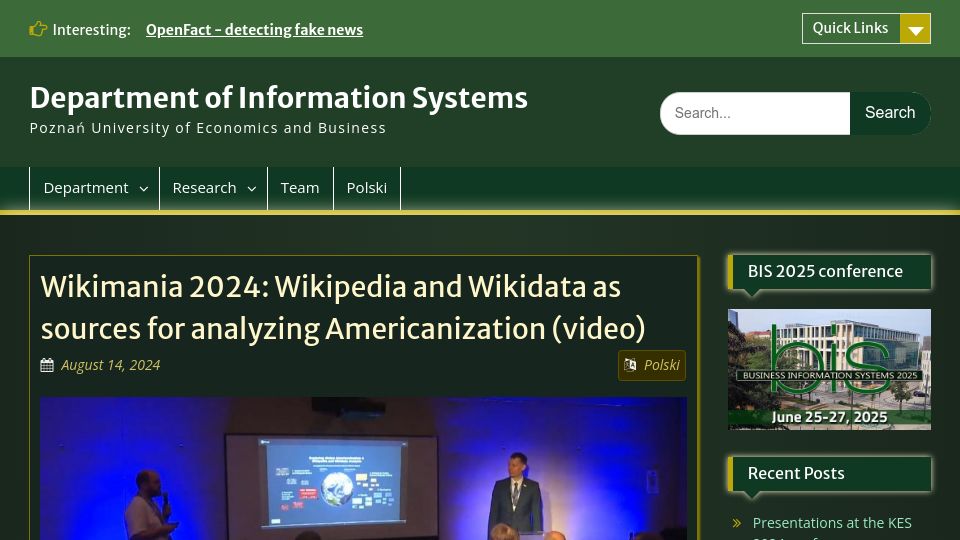Open the August 14, 2024 date link
The image size is (960, 540).
click(111, 365)
